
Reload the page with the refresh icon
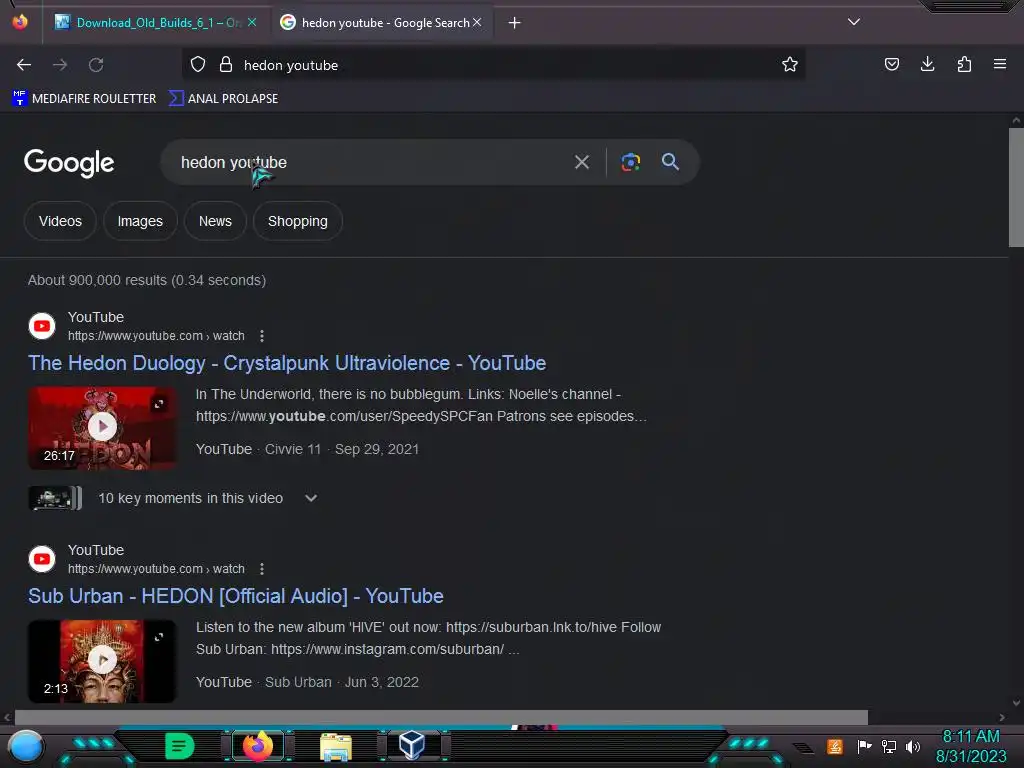pyautogui.click(x=96, y=65)
